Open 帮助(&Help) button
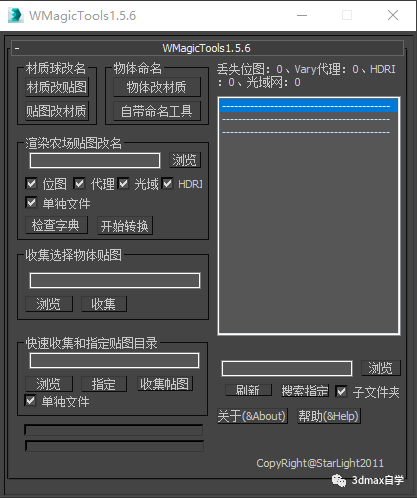Image resolution: width=417 pixels, height=498 pixels. [x=329, y=416]
